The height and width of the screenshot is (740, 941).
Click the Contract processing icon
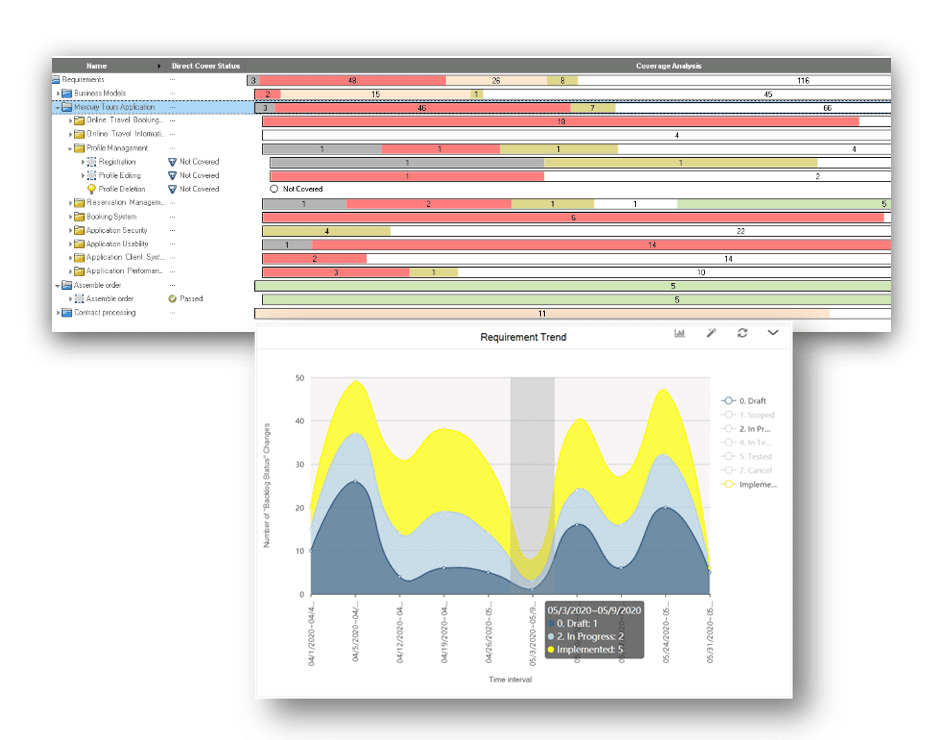point(67,312)
